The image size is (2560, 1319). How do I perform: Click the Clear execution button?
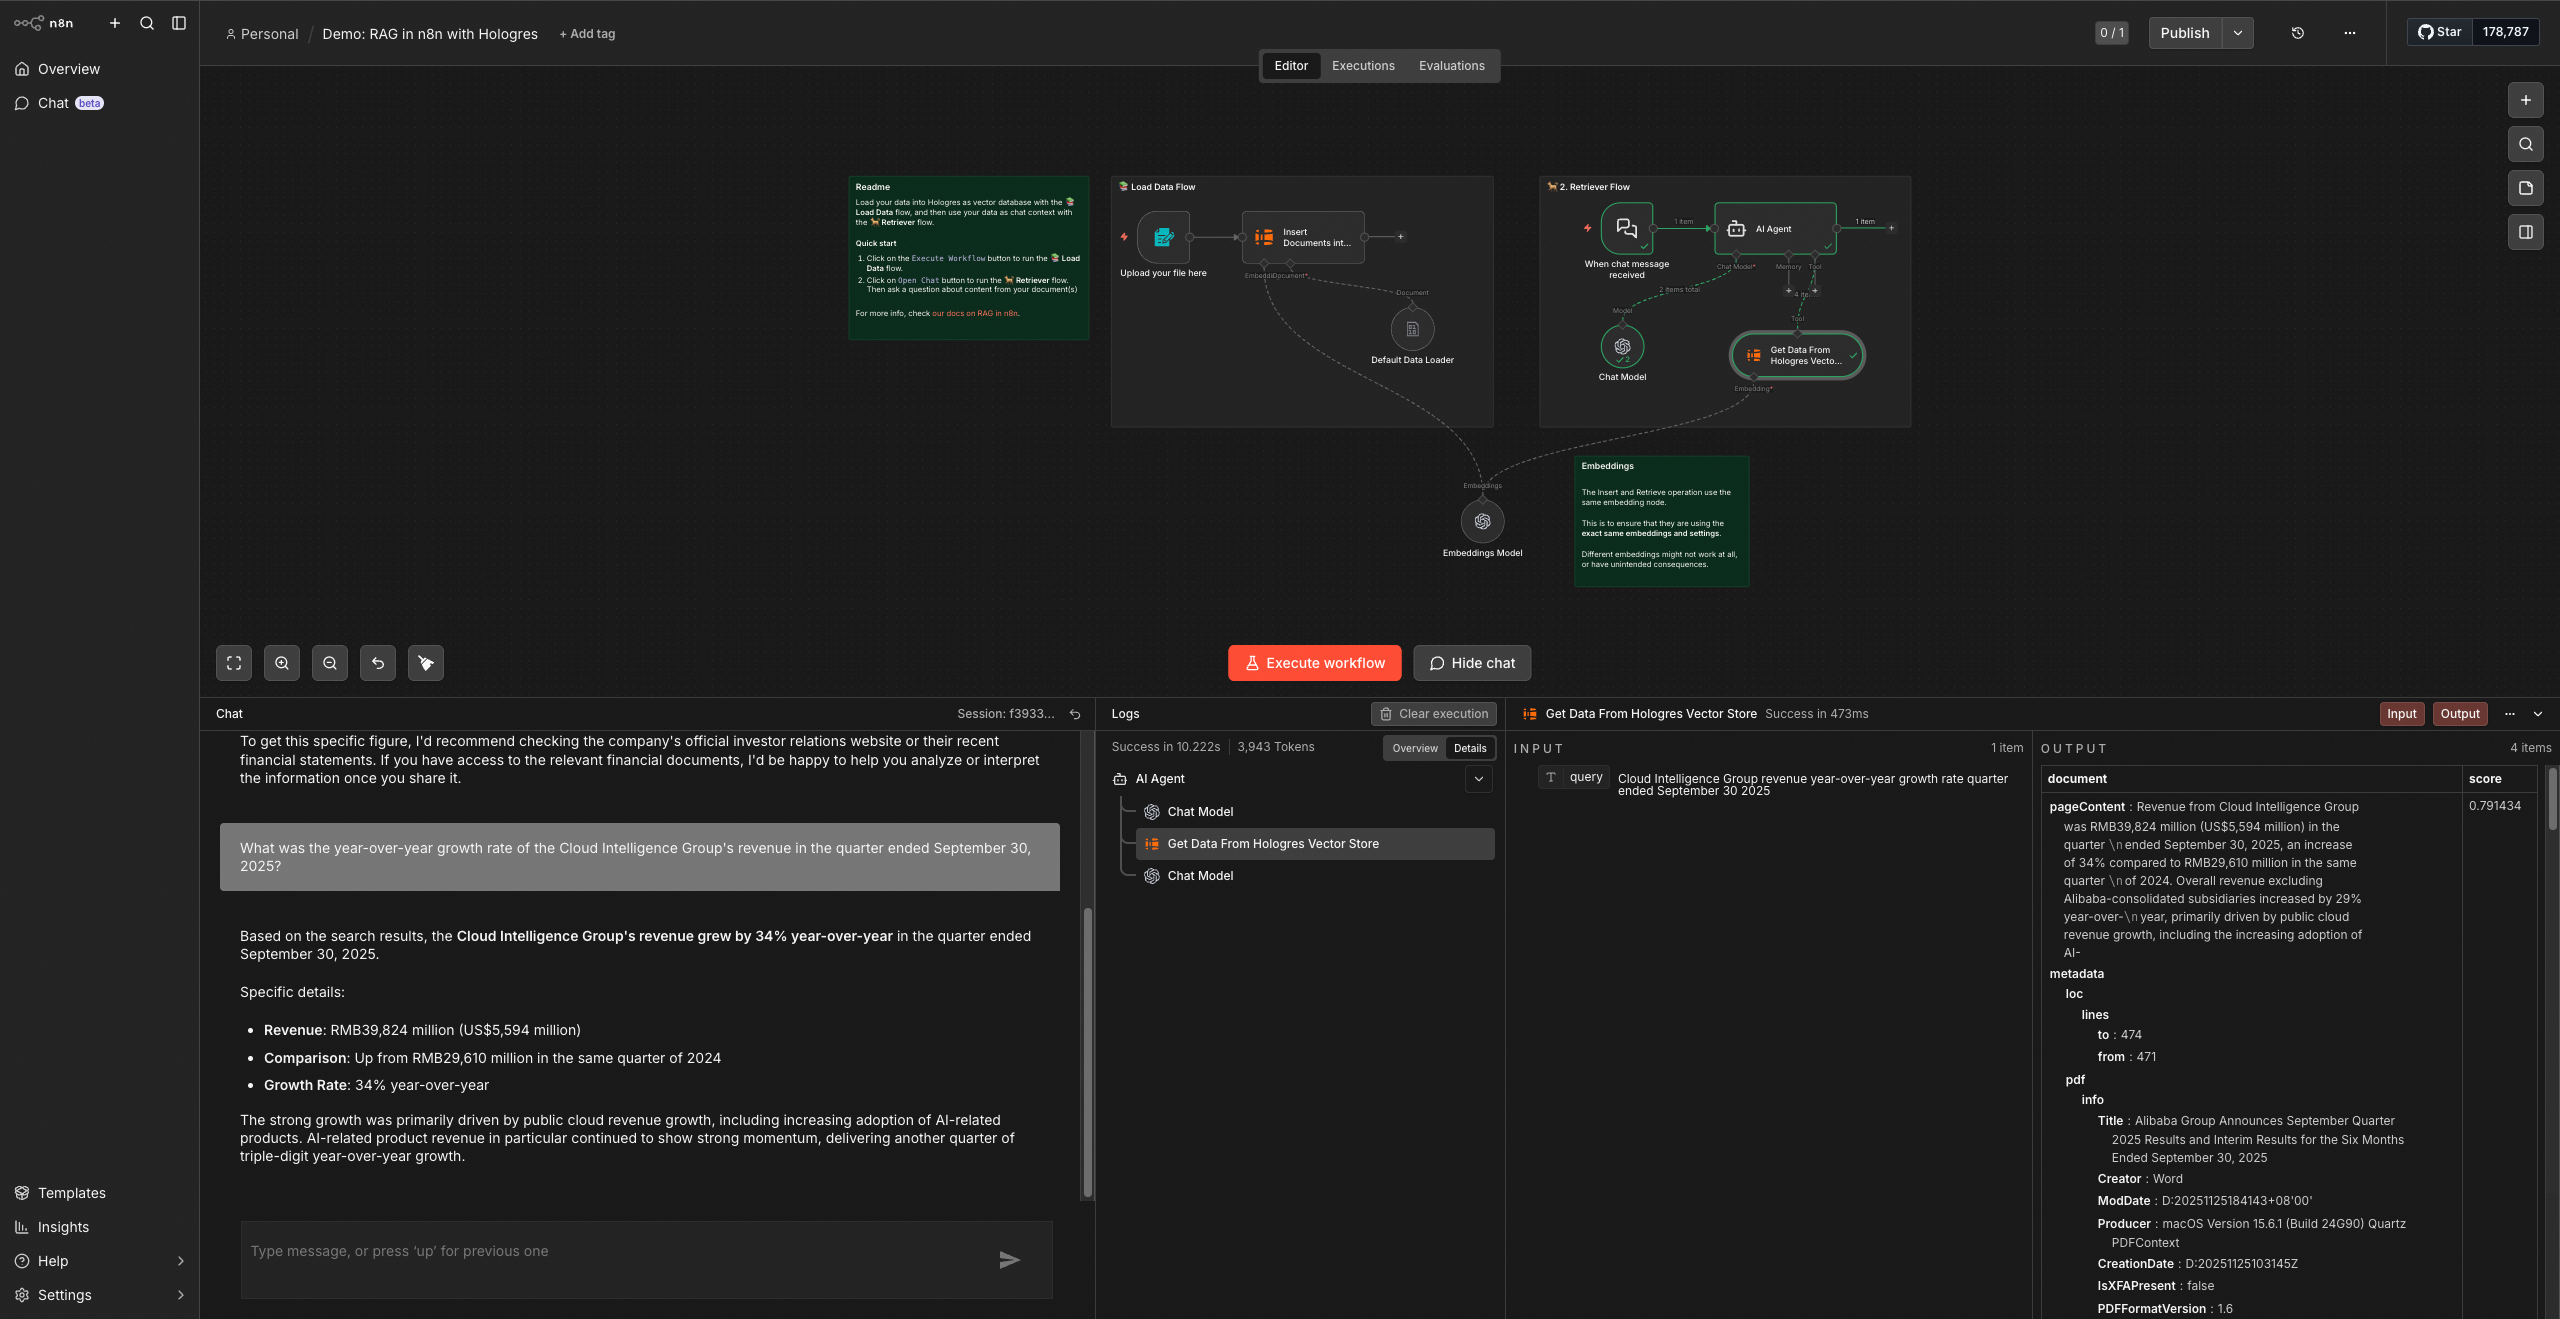1433,714
